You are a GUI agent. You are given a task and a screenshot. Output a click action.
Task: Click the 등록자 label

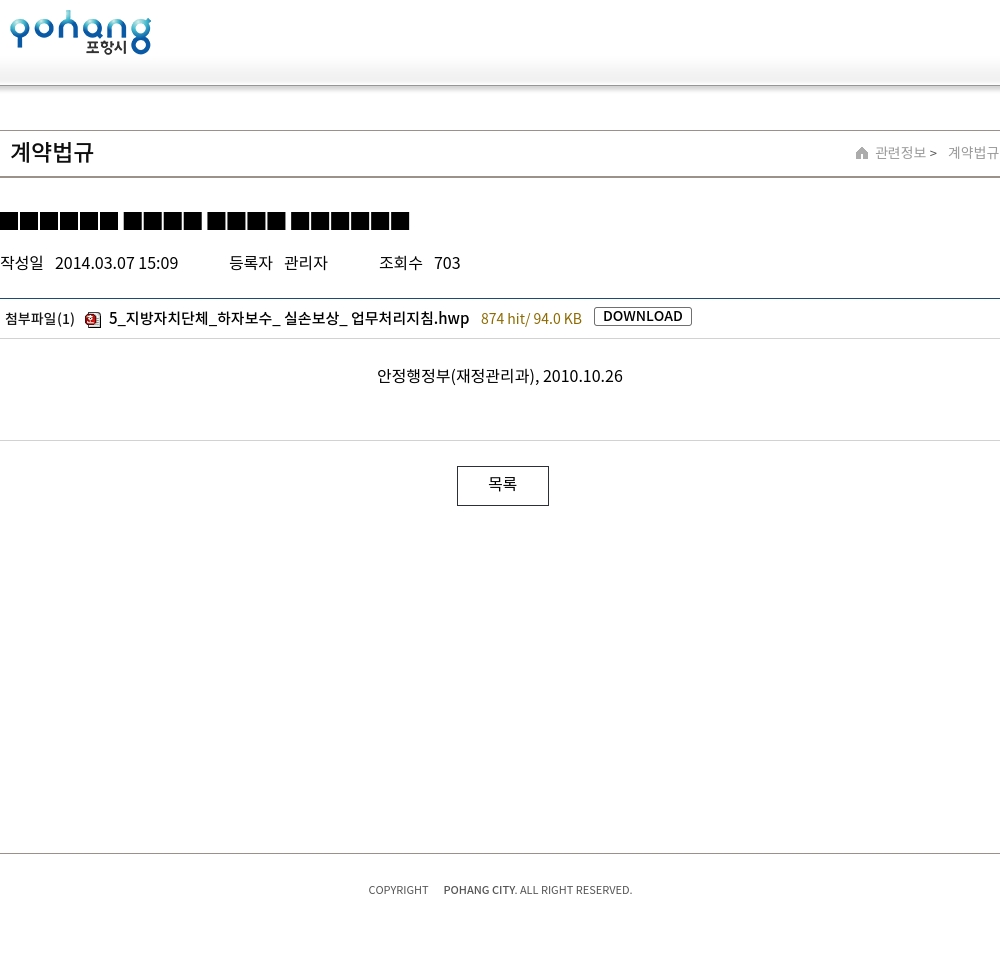[x=250, y=263]
